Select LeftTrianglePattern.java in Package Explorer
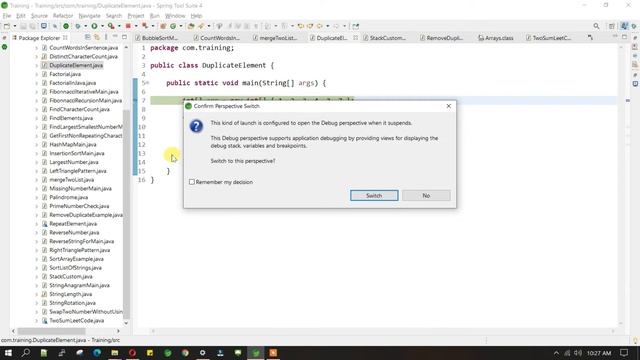 point(78,171)
